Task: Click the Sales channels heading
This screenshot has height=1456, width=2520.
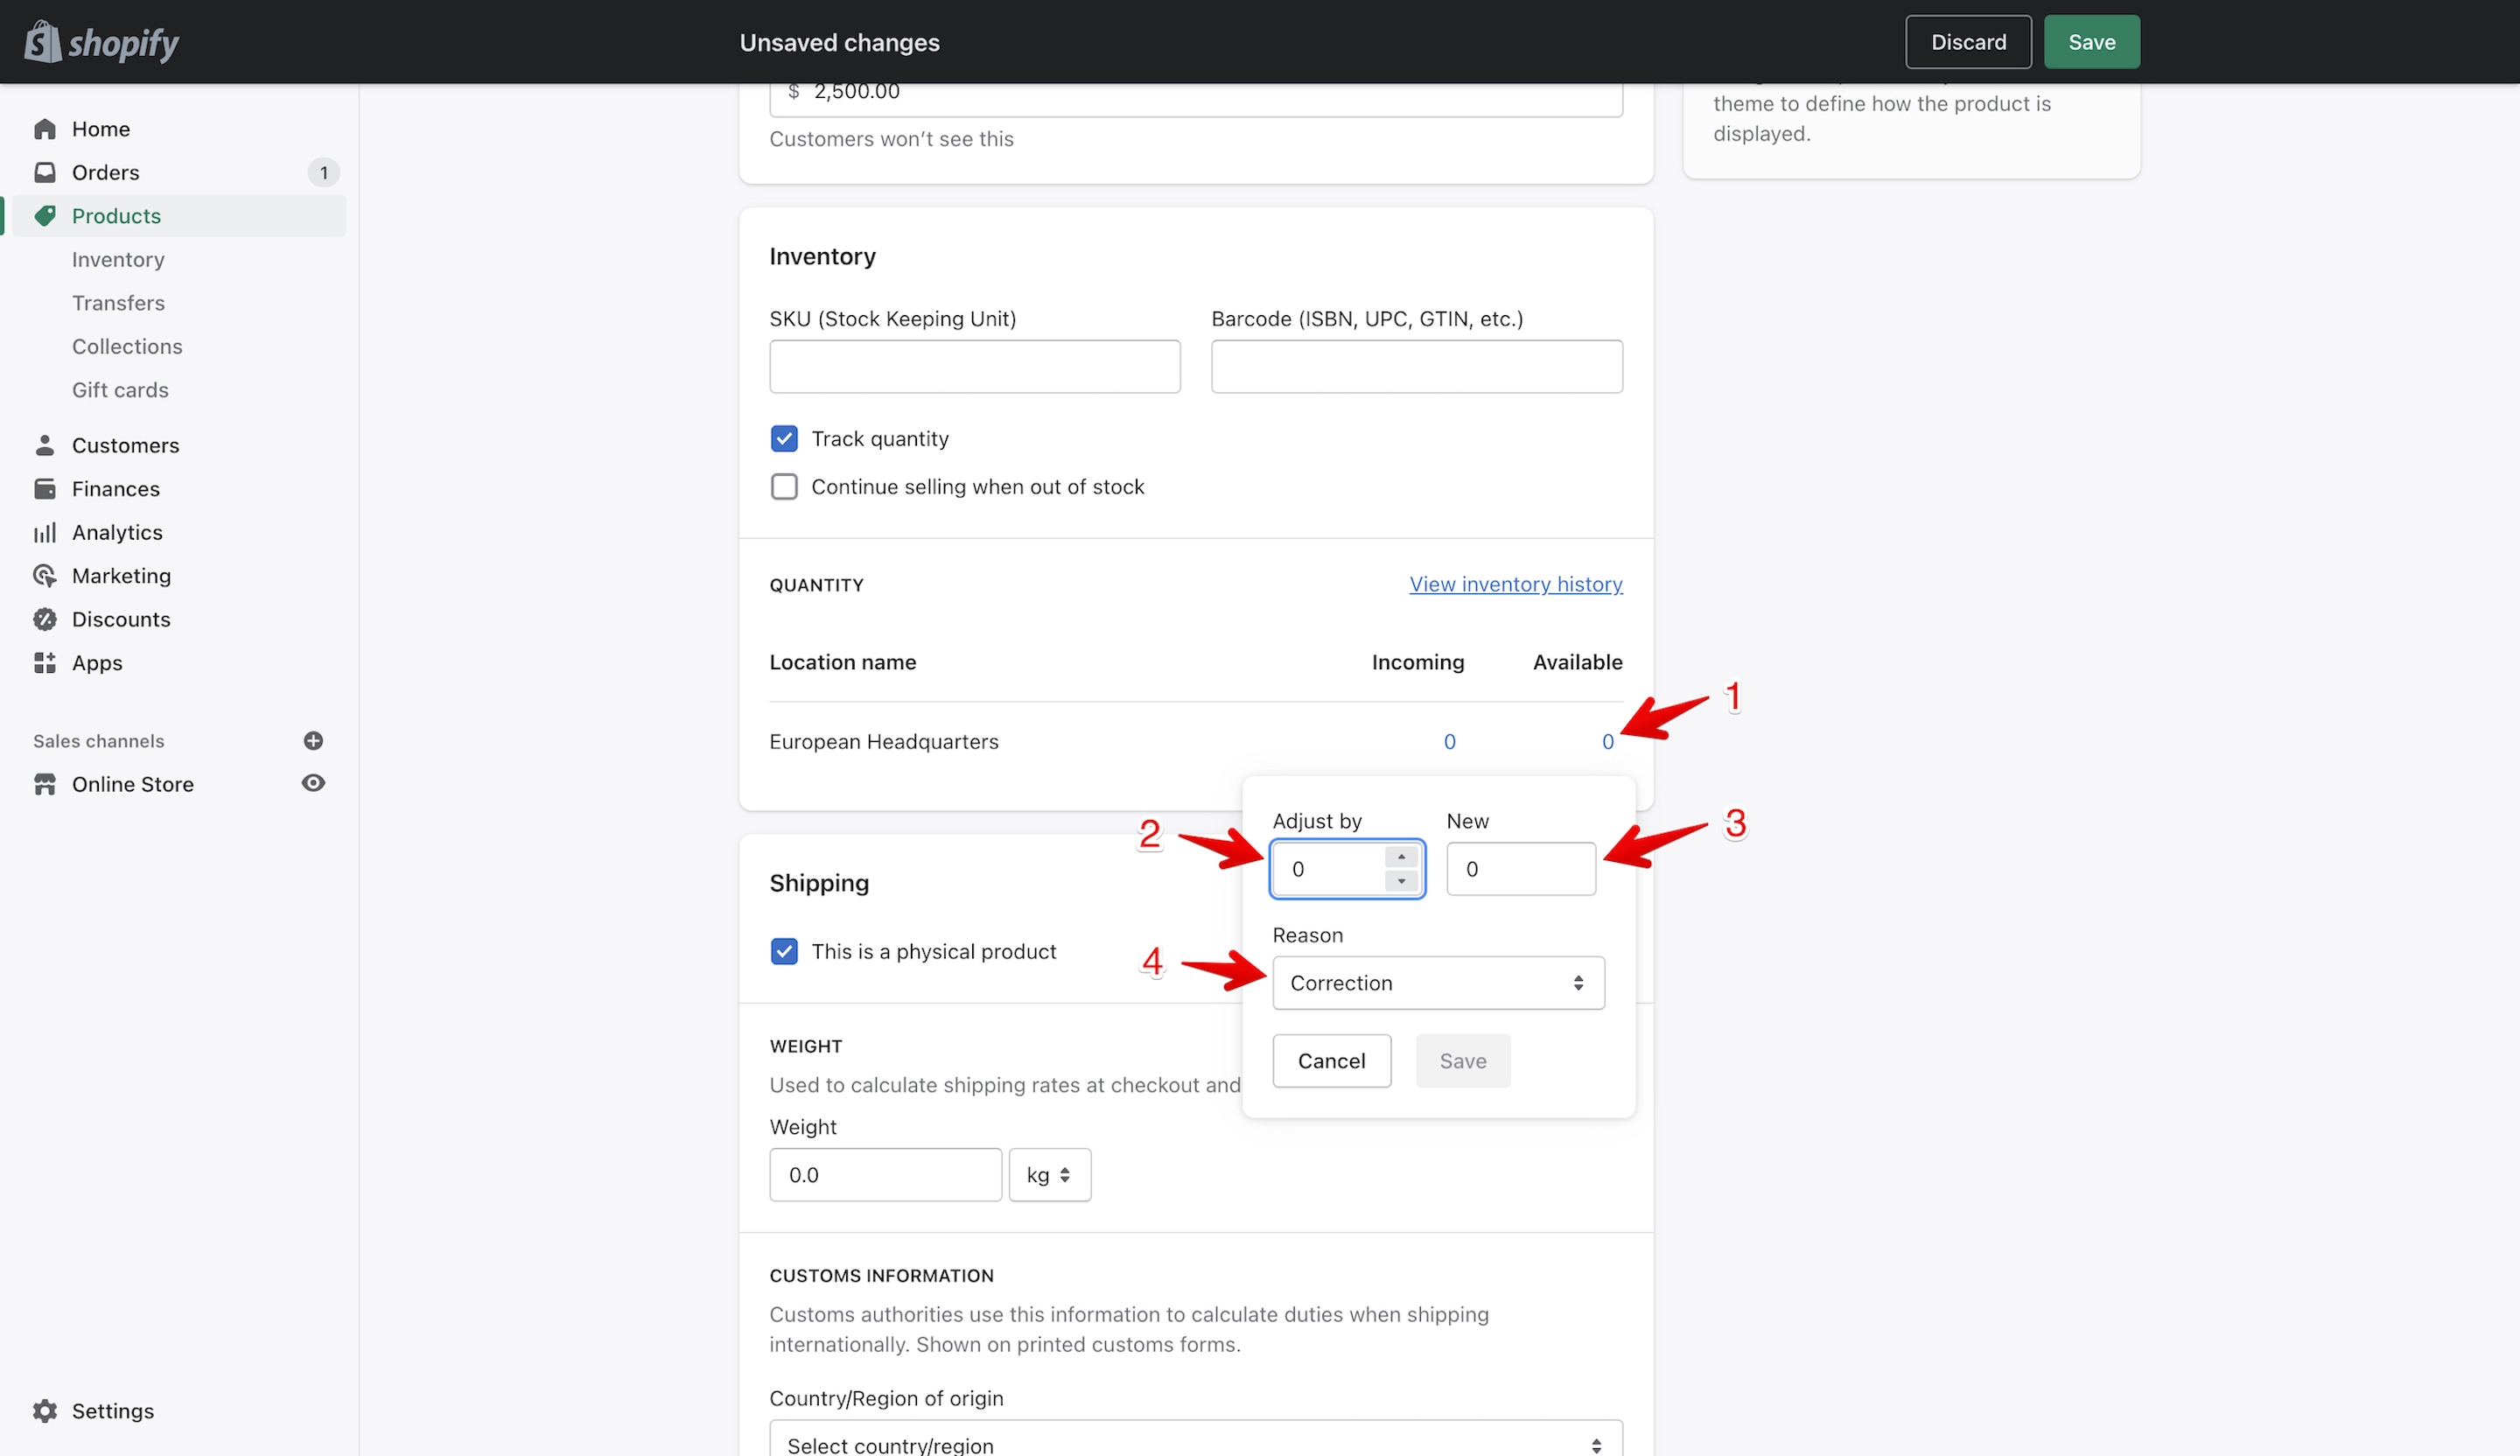Action: [99, 741]
